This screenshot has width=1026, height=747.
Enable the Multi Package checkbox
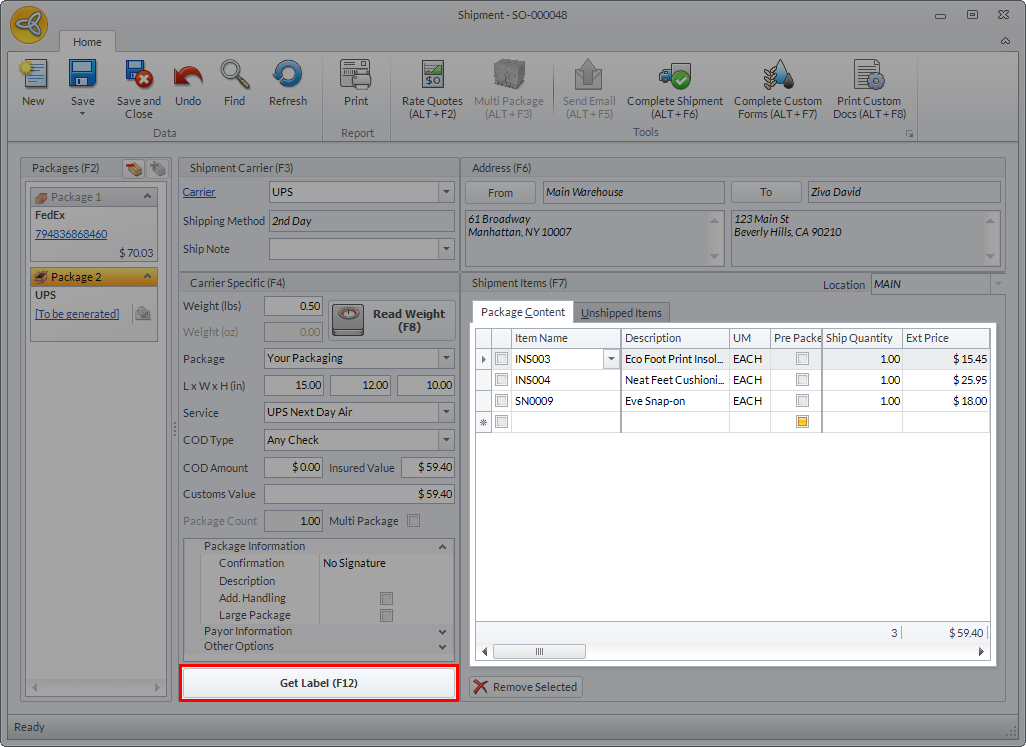pos(414,521)
